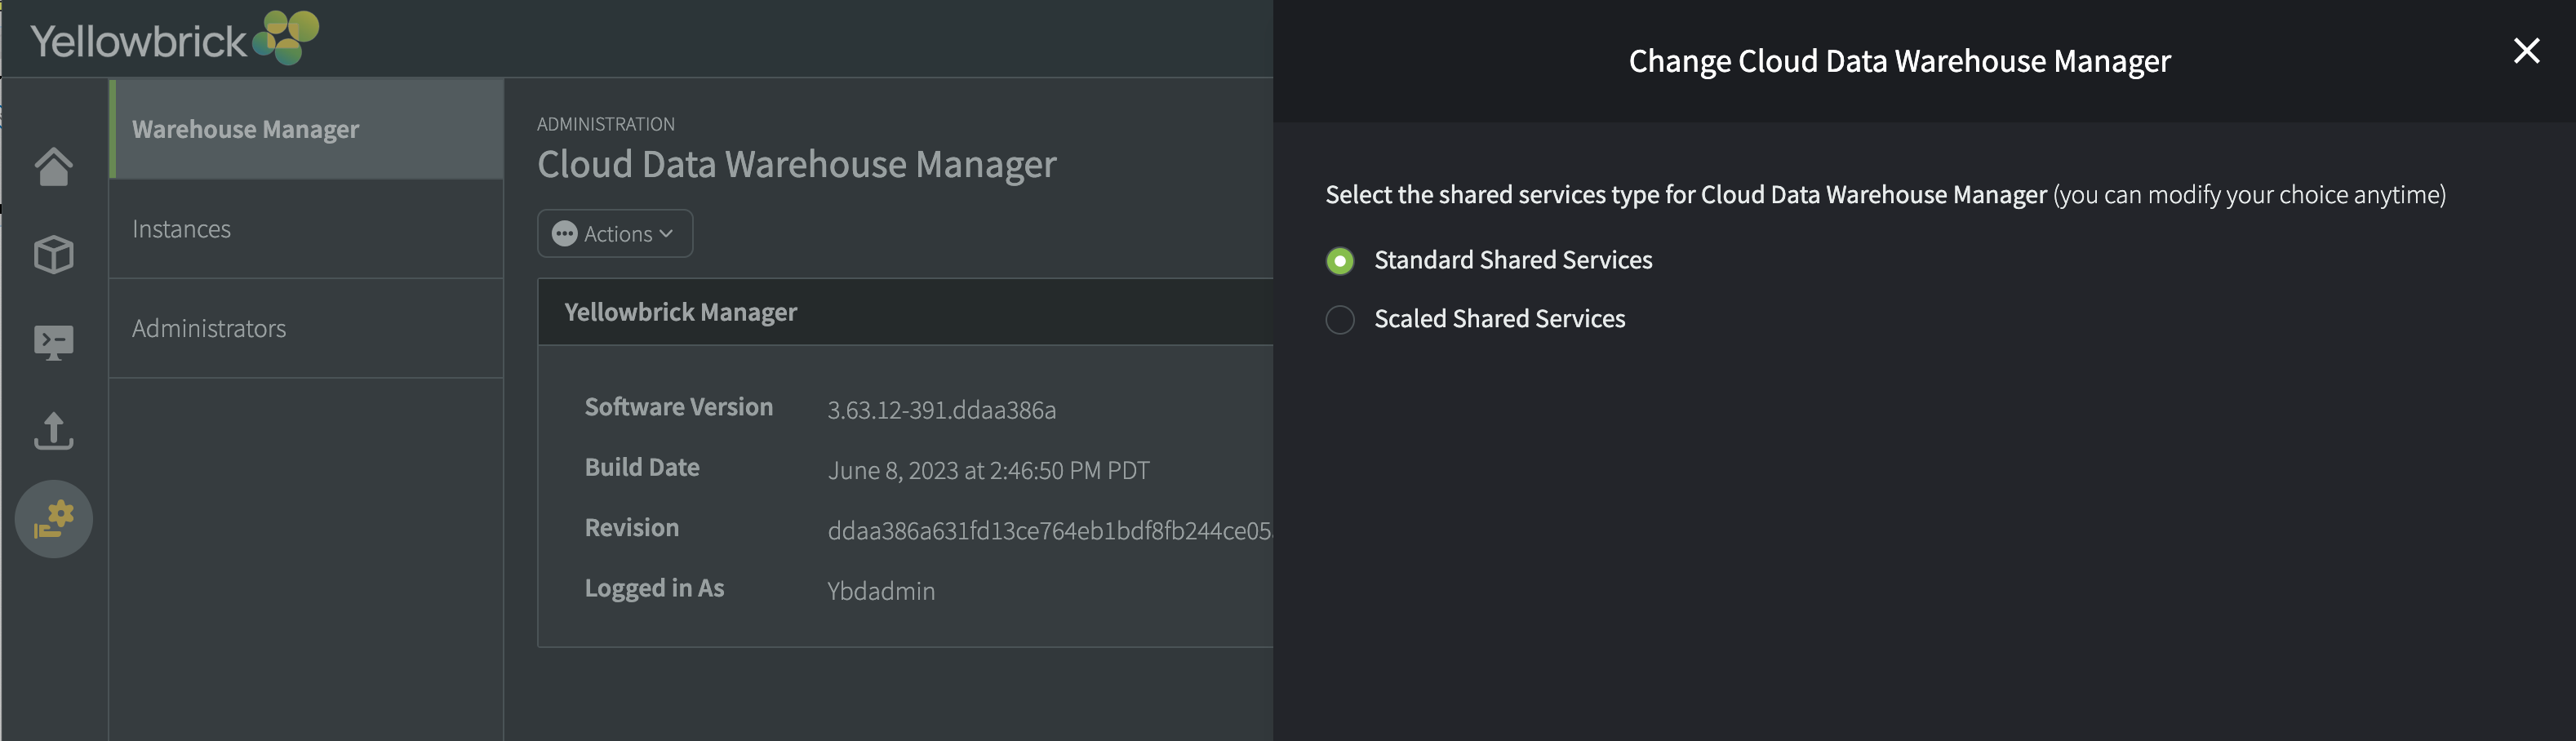
Task: Click the Revision hash value
Action: 1048,531
